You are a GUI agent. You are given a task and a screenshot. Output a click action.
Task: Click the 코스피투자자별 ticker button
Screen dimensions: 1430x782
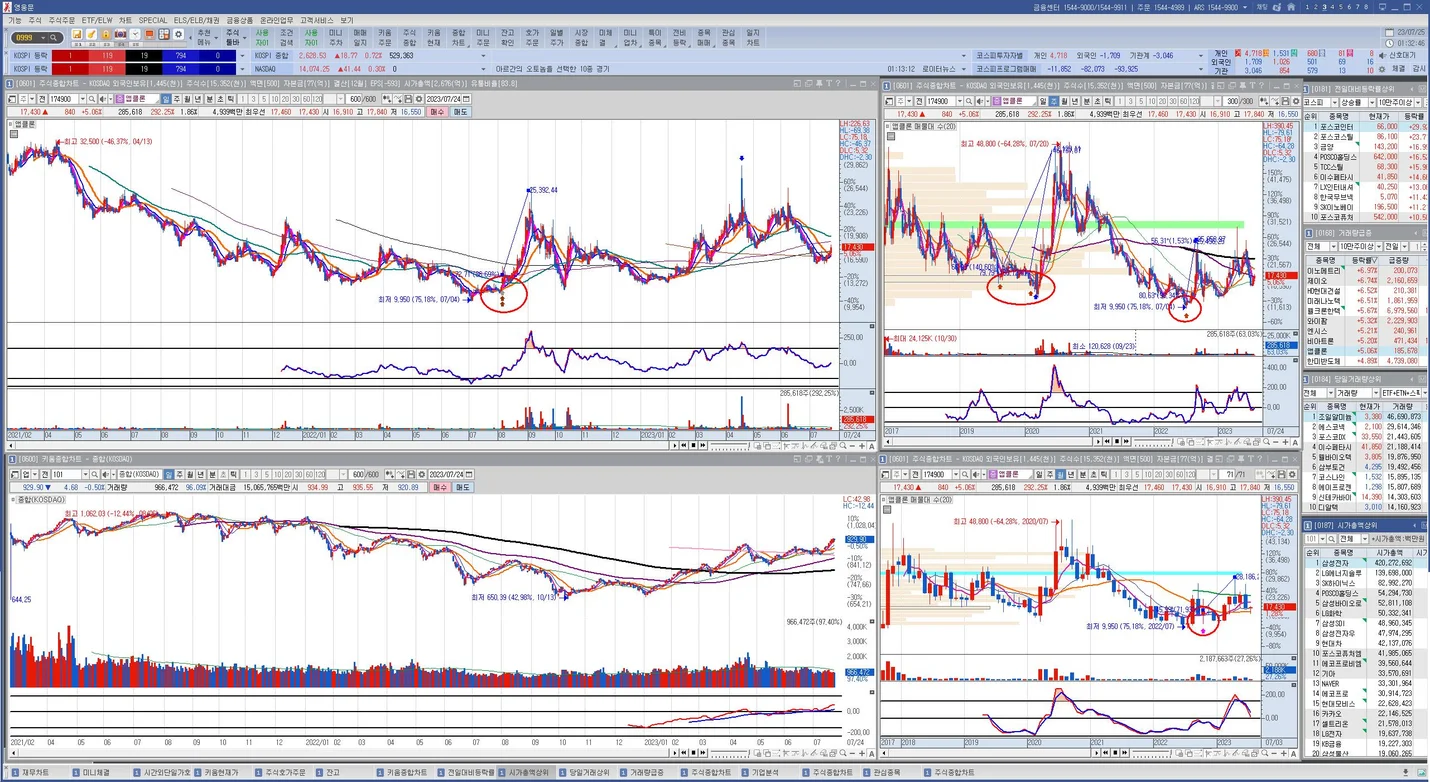[x=1000, y=55]
